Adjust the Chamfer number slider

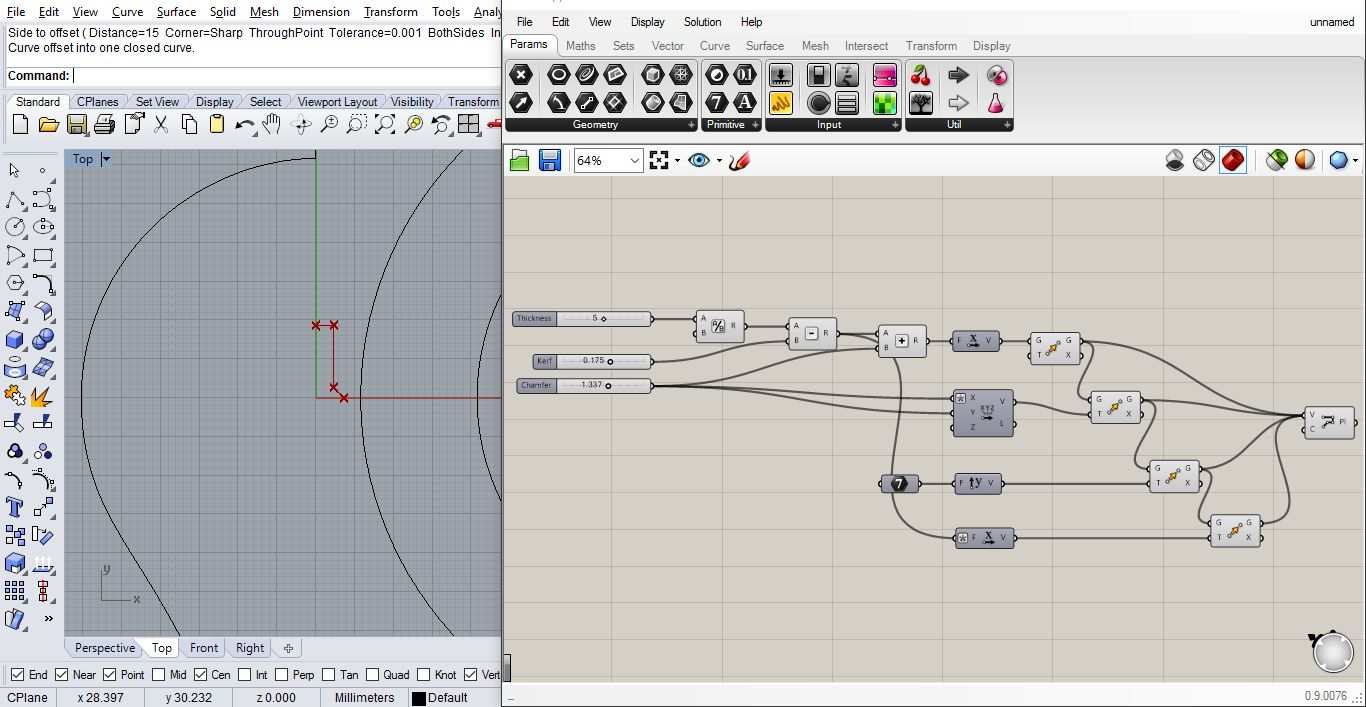[585, 385]
